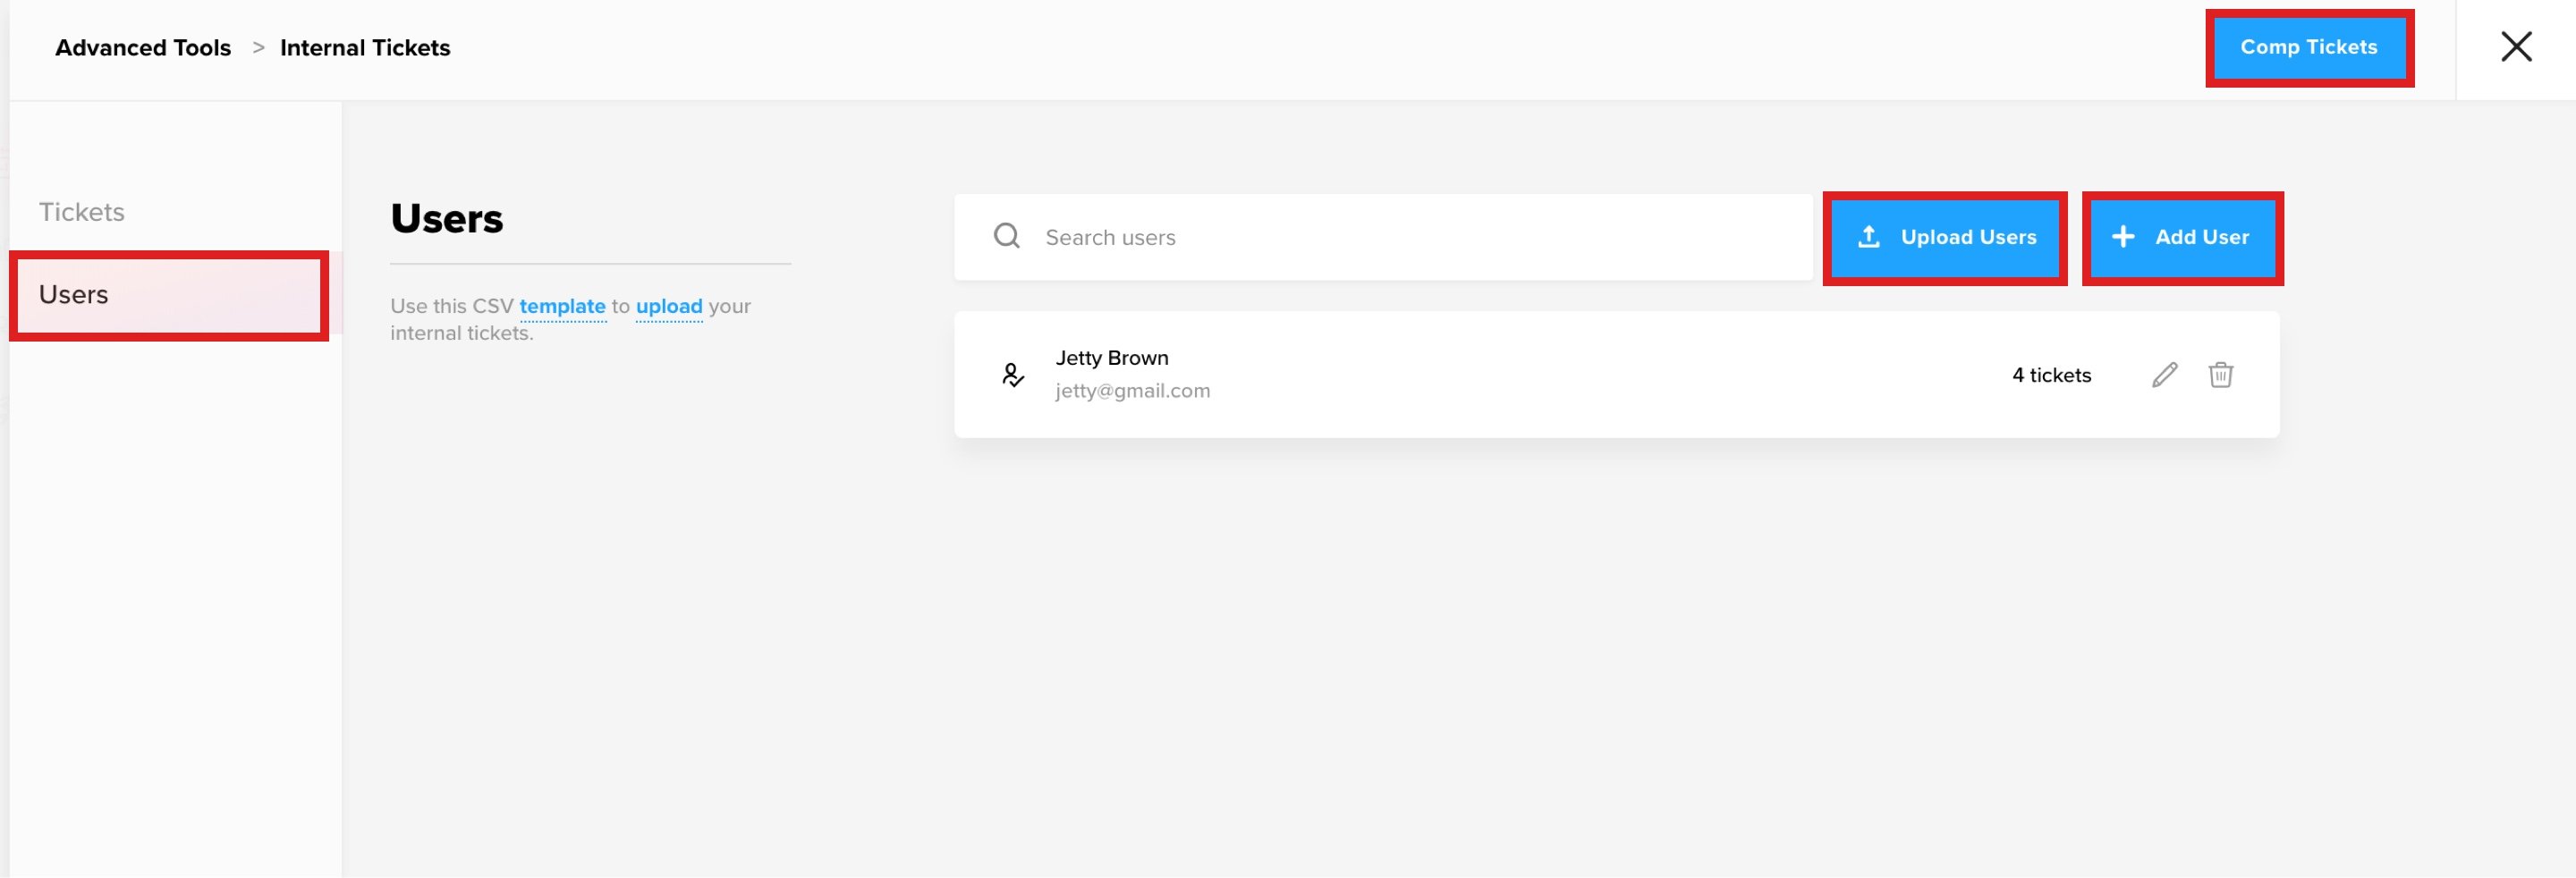Focus the Search users field
This screenshot has width=2576, height=878.
click(x=1382, y=237)
